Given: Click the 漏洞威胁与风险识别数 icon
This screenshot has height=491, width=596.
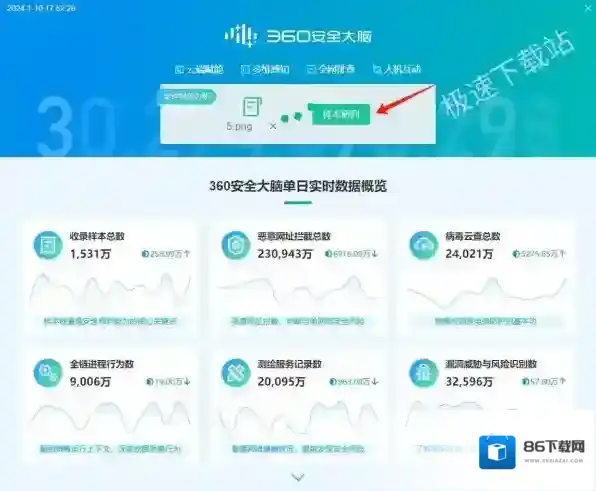Looking at the screenshot, I should (423, 373).
